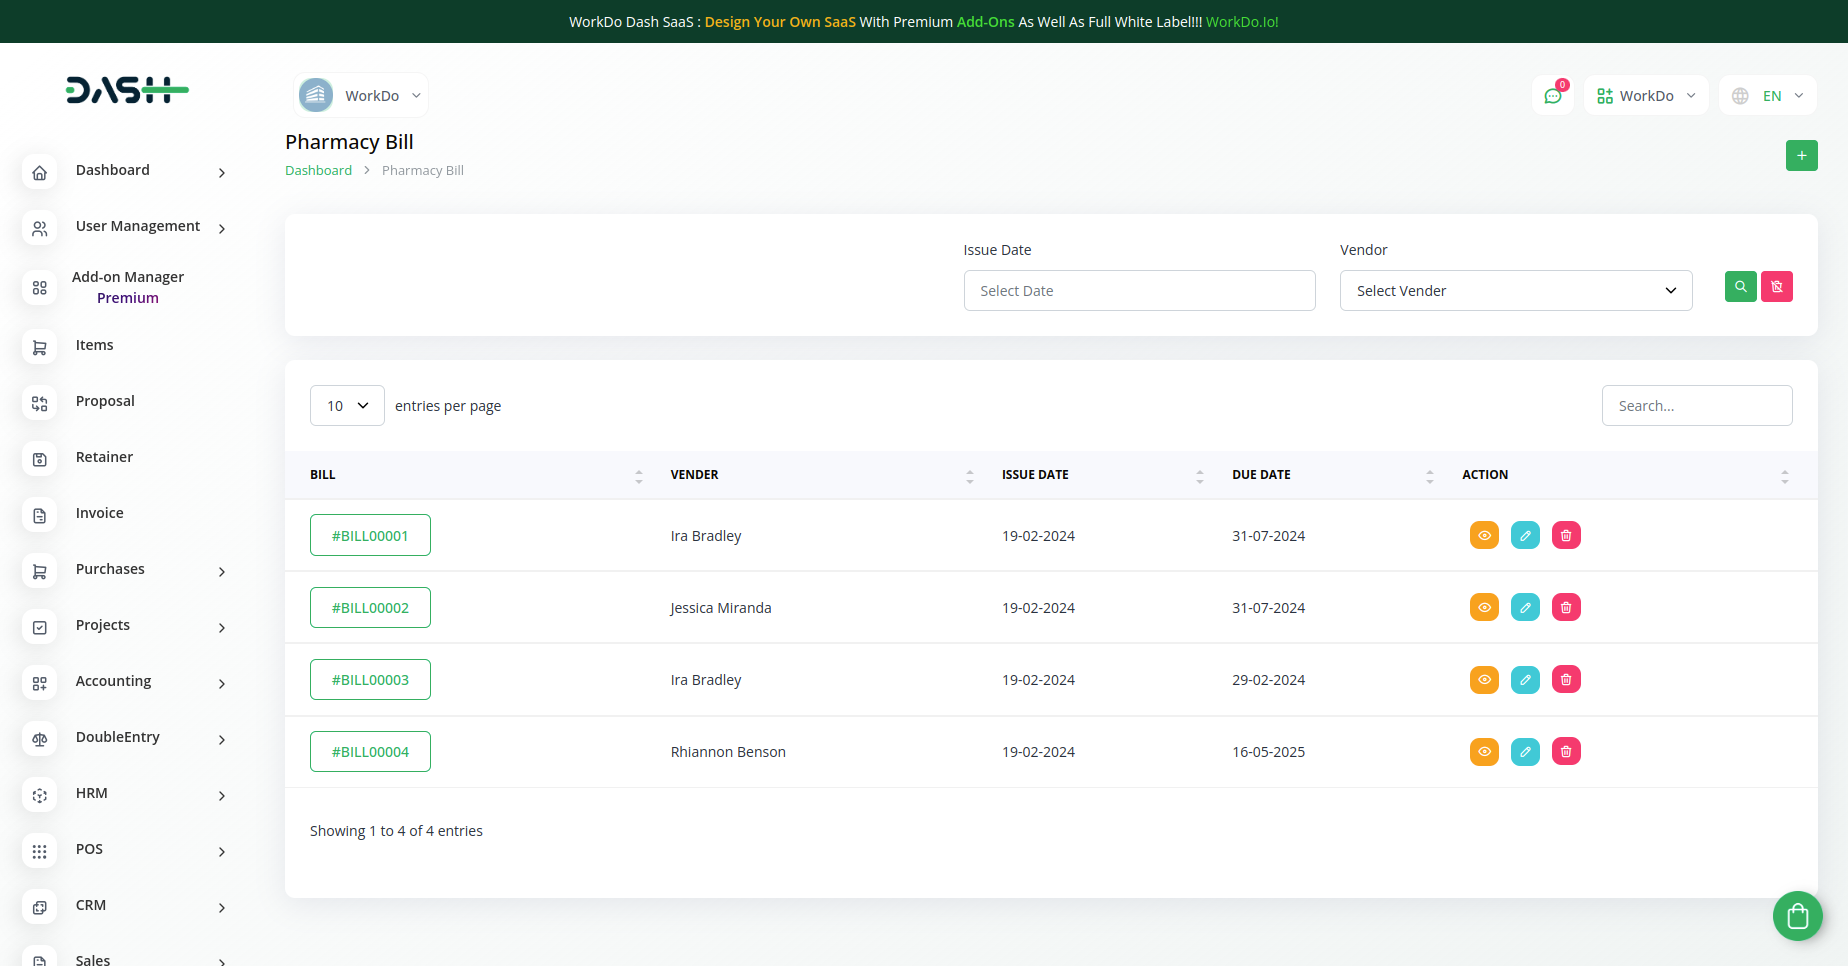Open the #BILL00003 bill link

[370, 680]
